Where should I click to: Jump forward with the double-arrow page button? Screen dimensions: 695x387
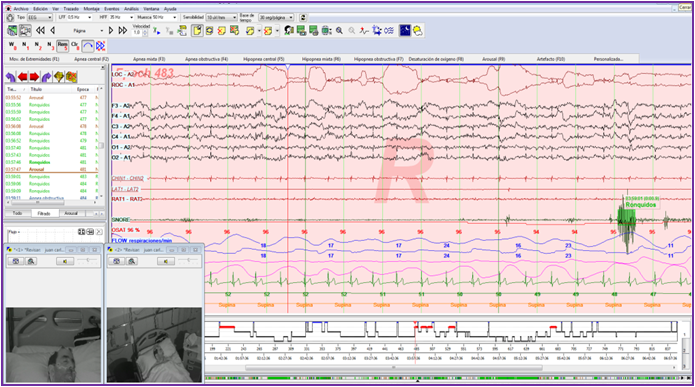coord(123,30)
